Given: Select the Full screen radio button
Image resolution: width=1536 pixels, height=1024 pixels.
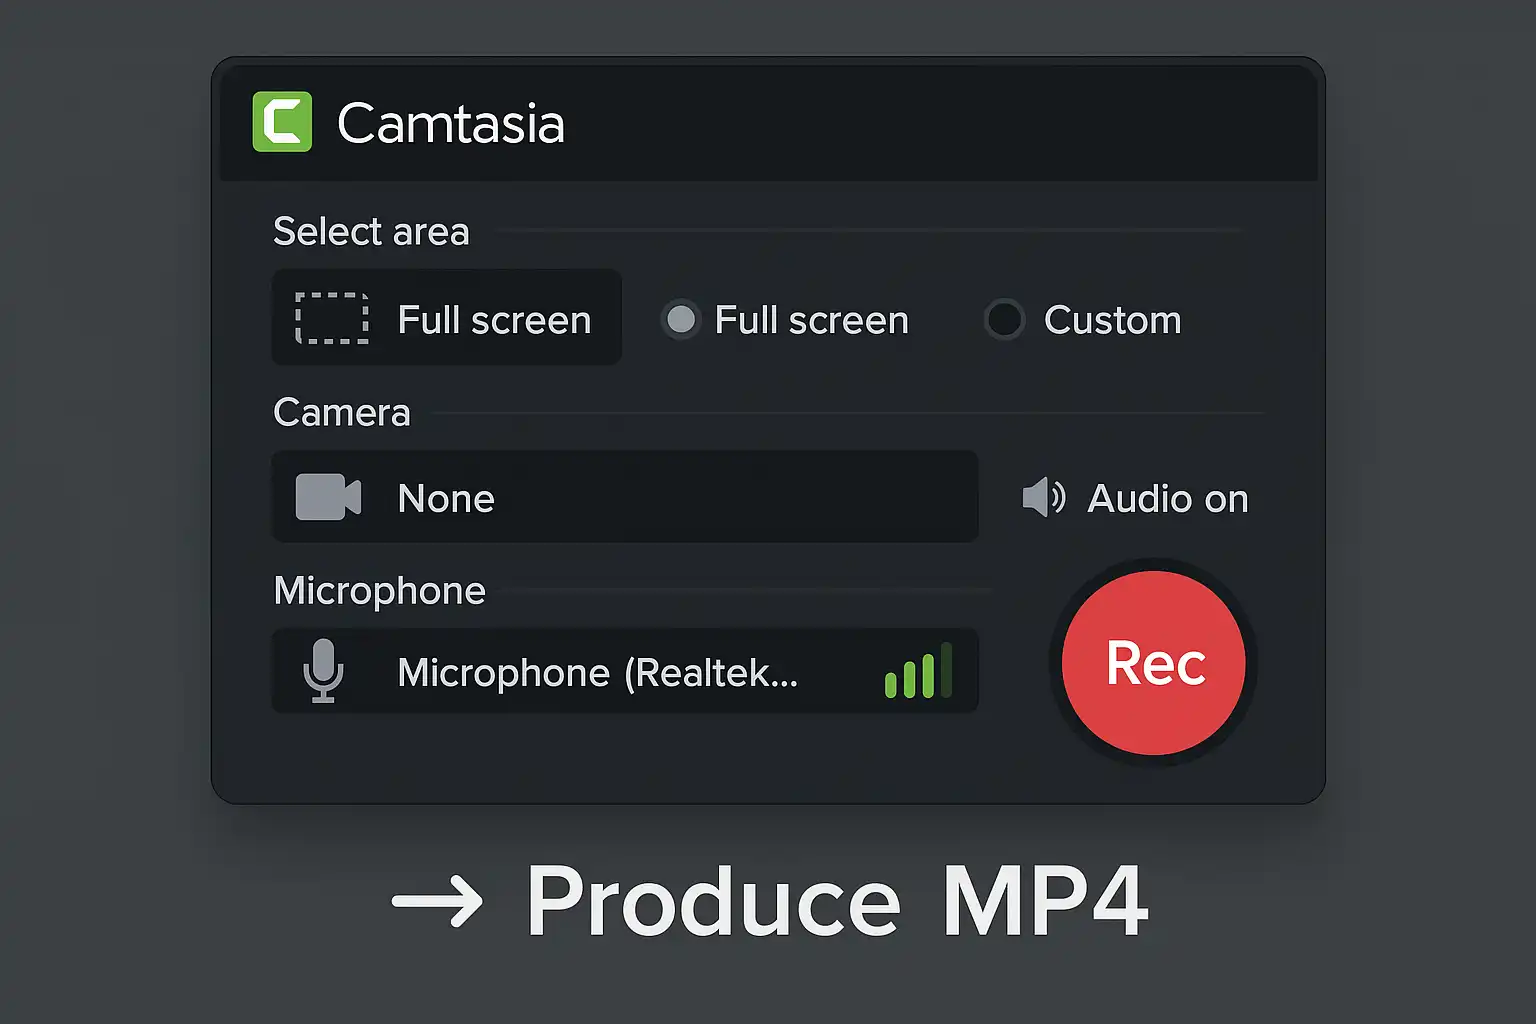Looking at the screenshot, I should [681, 320].
